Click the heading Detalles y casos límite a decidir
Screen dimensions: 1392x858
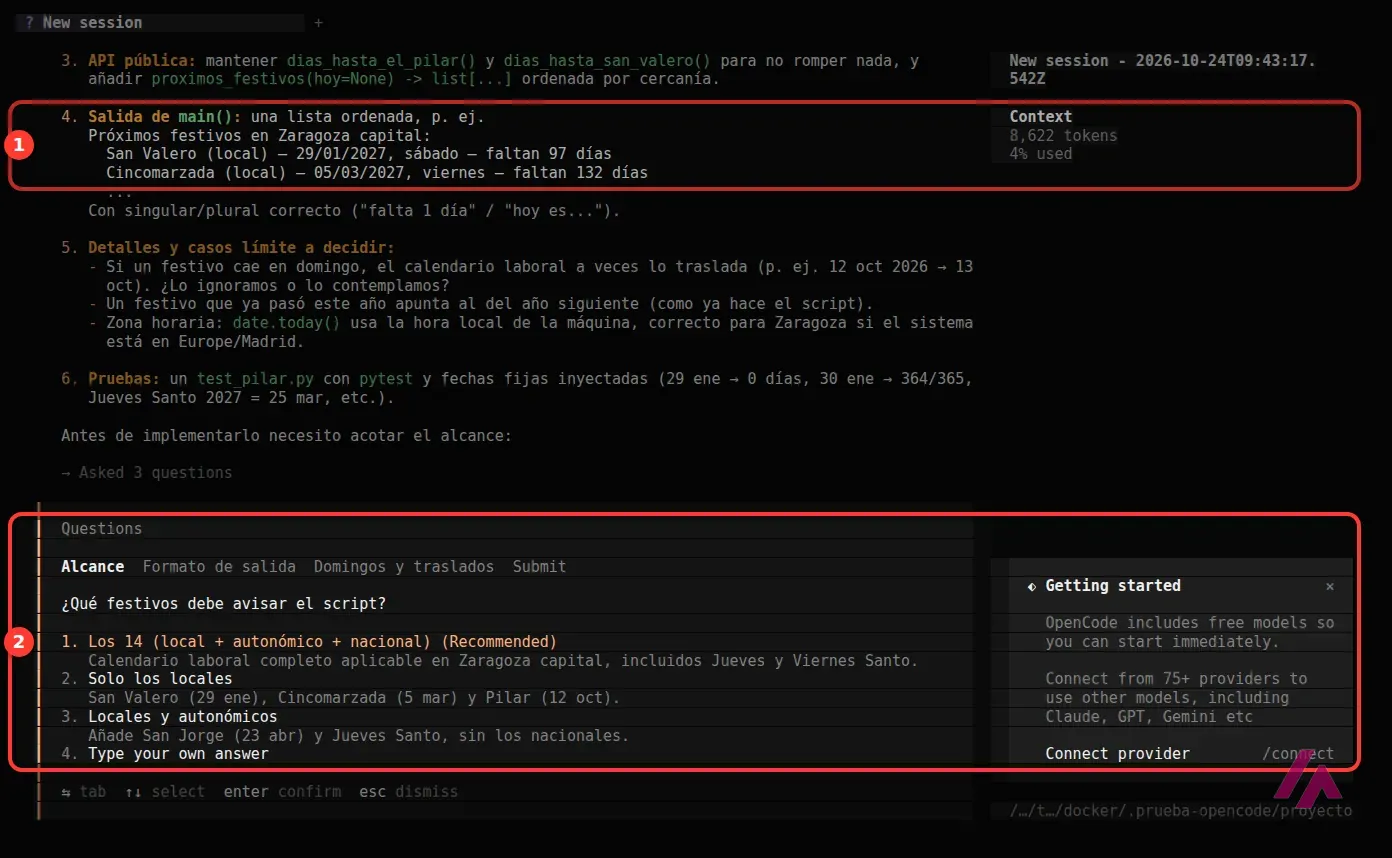241,247
